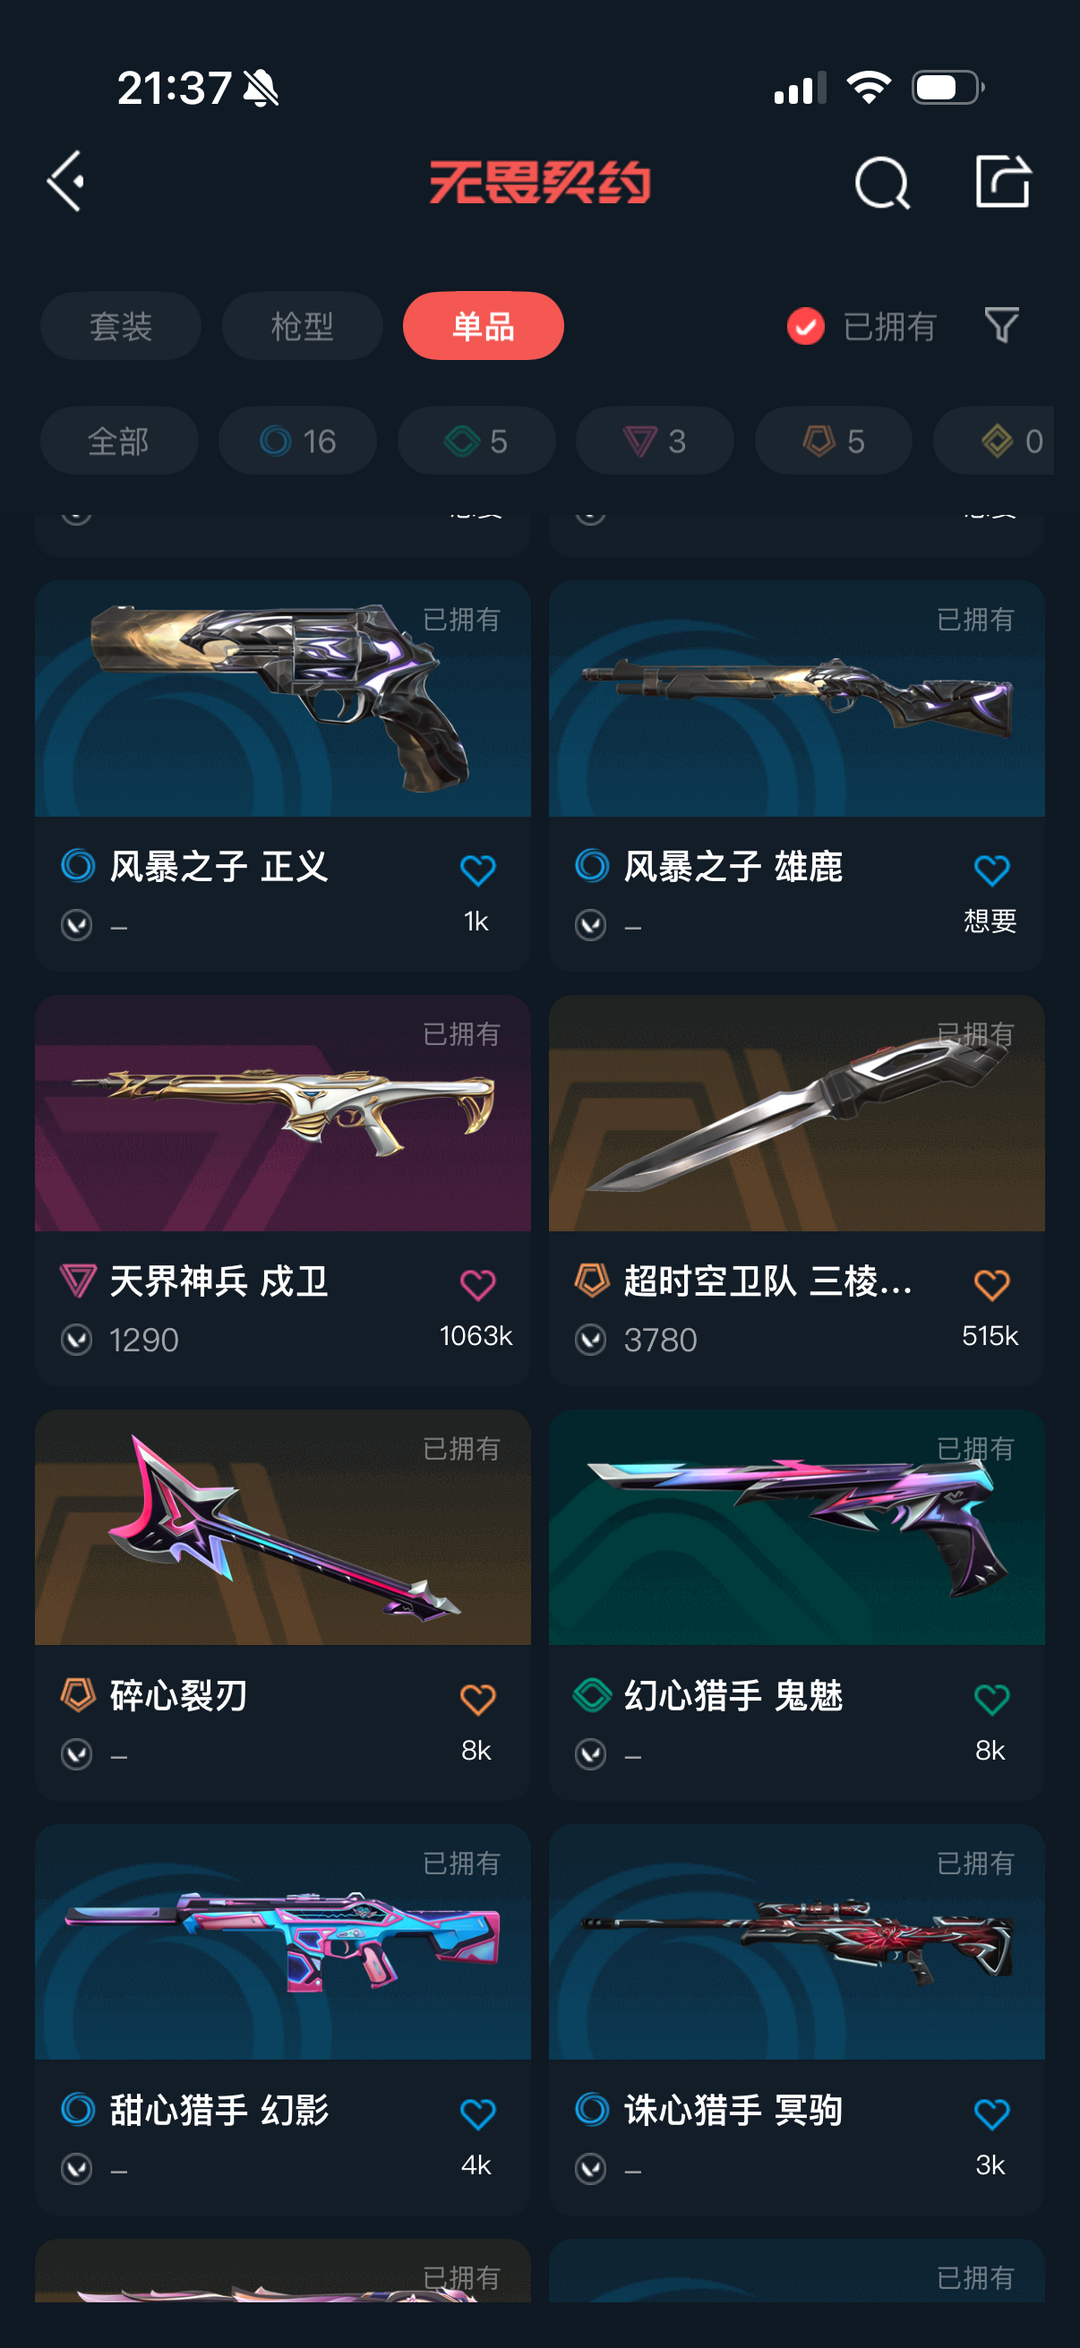Filter by blue tier chip showing 16

pyautogui.click(x=298, y=441)
